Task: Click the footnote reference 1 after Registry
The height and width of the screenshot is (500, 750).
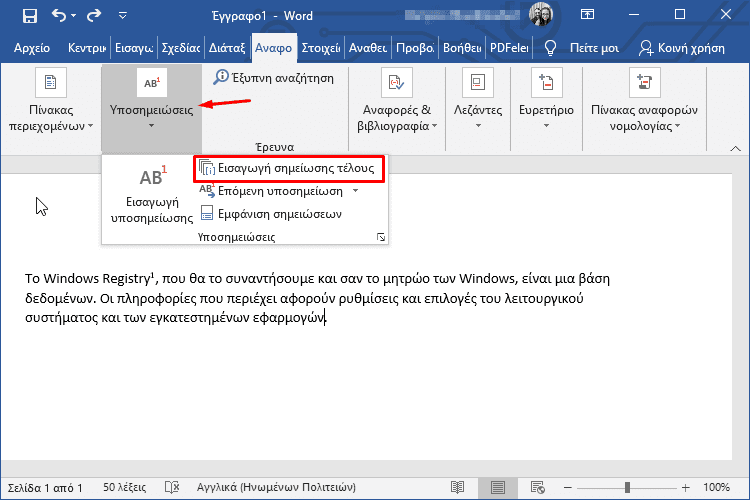Action: point(153,275)
